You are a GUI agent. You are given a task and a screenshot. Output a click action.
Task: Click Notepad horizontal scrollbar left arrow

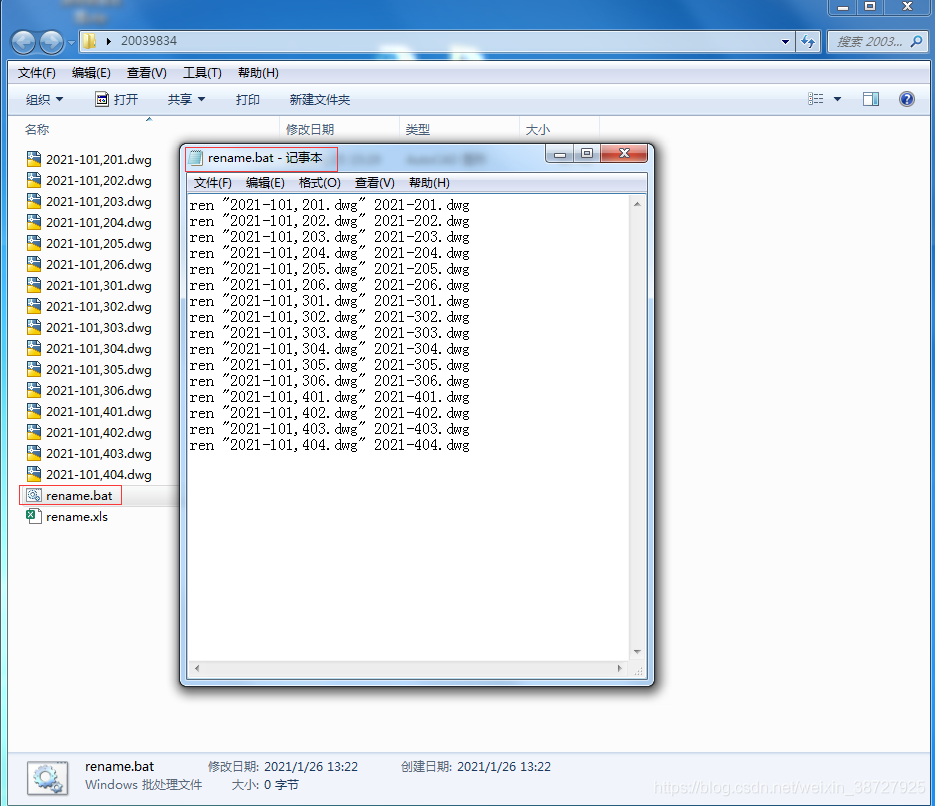197,668
